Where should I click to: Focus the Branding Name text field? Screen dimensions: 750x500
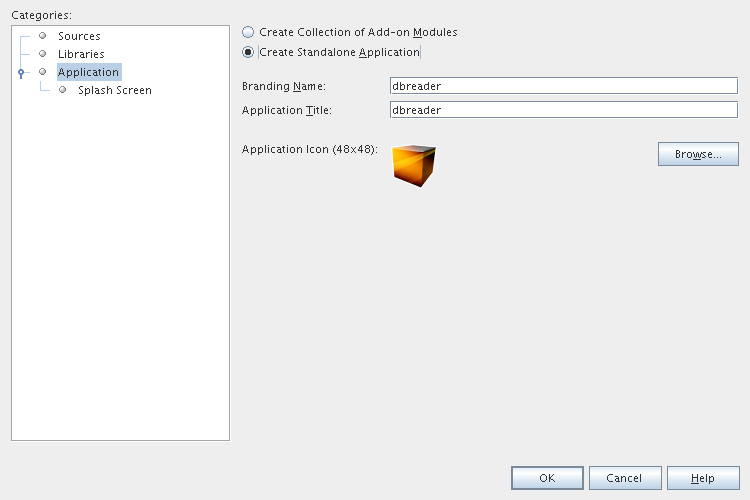tap(563, 86)
